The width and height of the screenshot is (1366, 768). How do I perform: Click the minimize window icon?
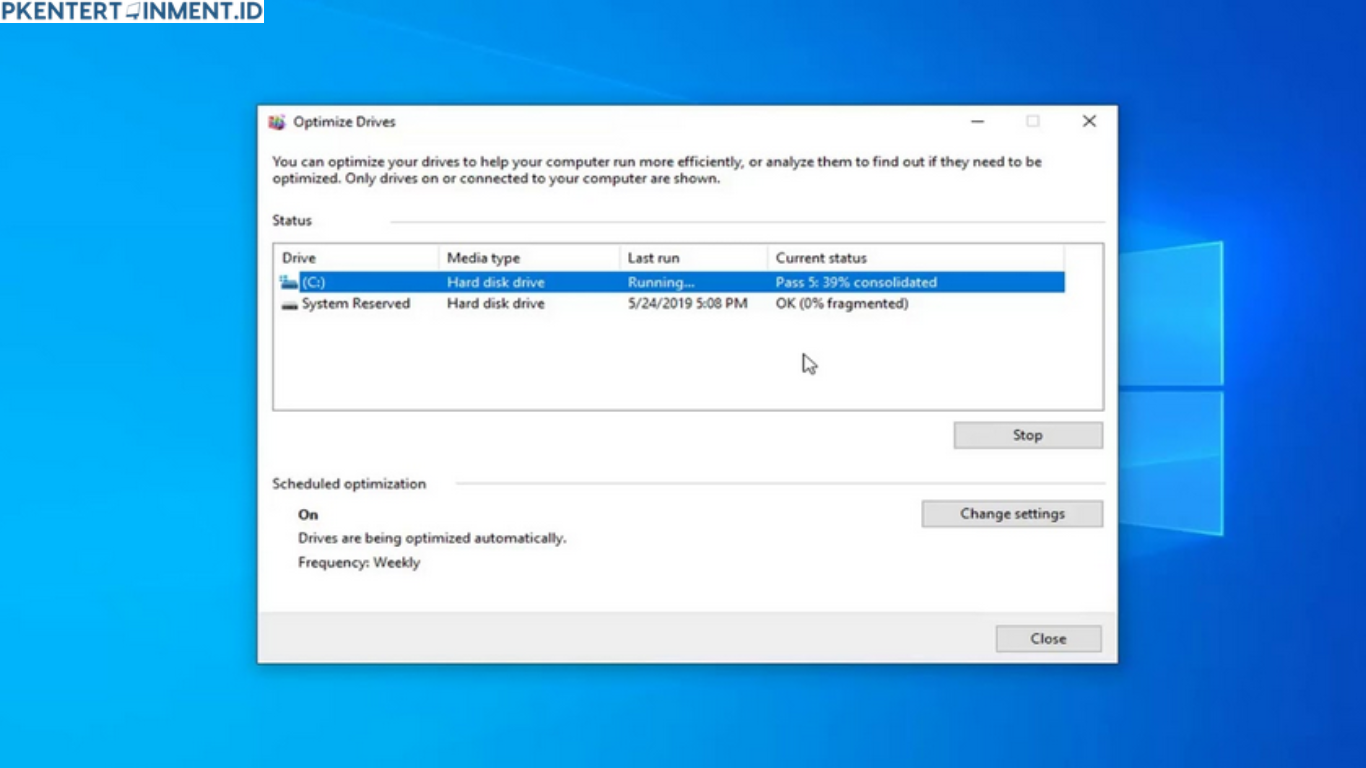(976, 120)
